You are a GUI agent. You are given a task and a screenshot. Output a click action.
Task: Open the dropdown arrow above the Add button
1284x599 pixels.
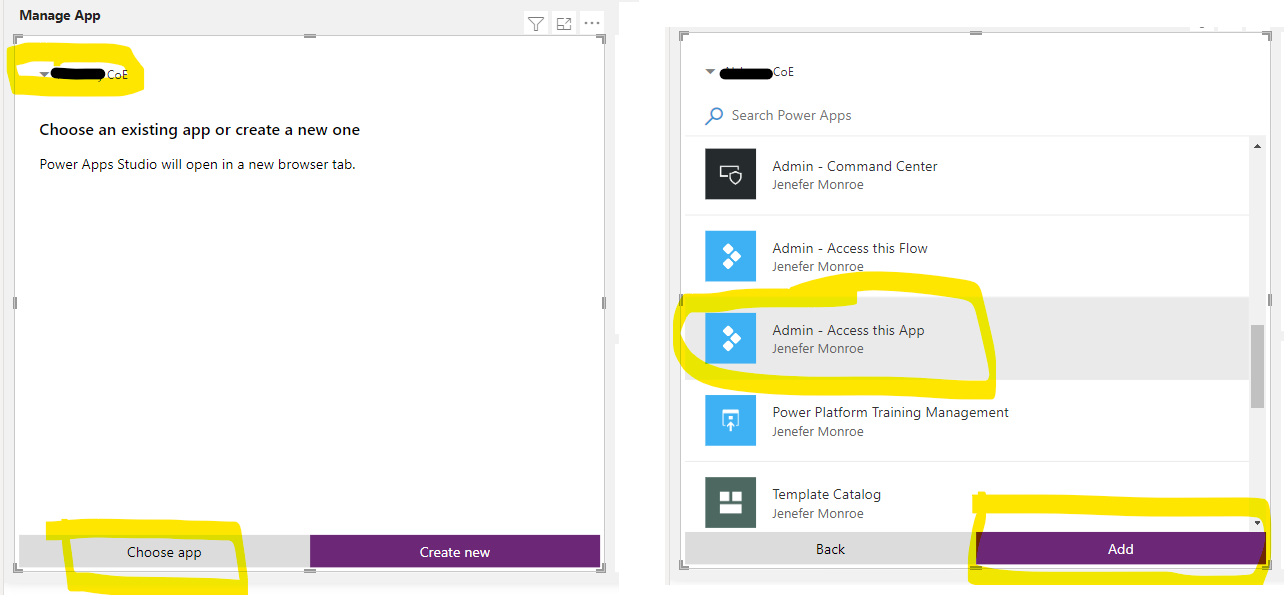click(x=1256, y=524)
